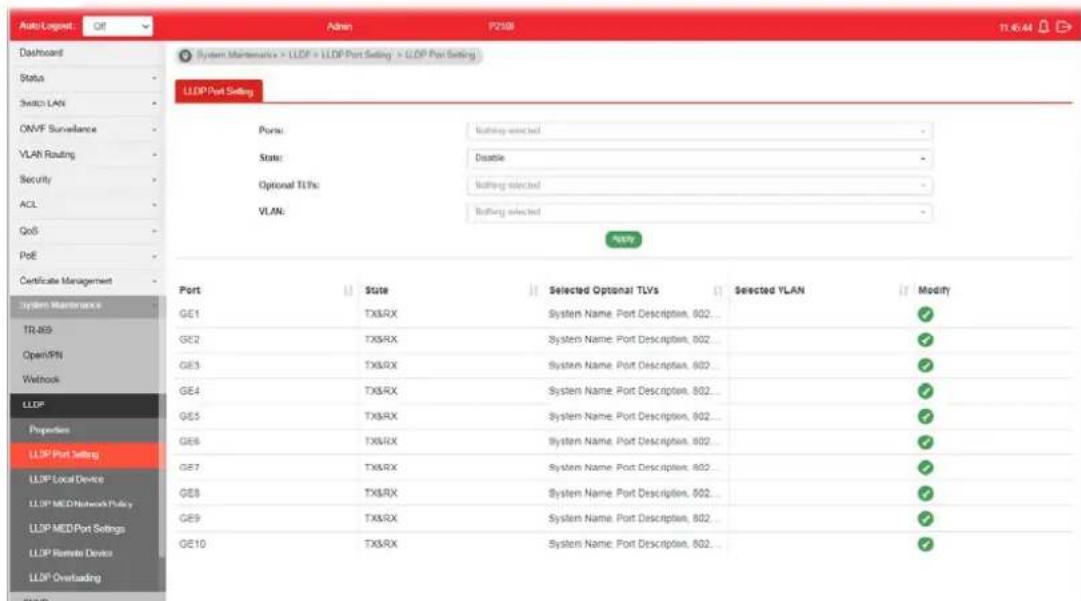Viewport: 1081px width, 601px height.
Task: Click modify icon for GE10
Action: 925,544
